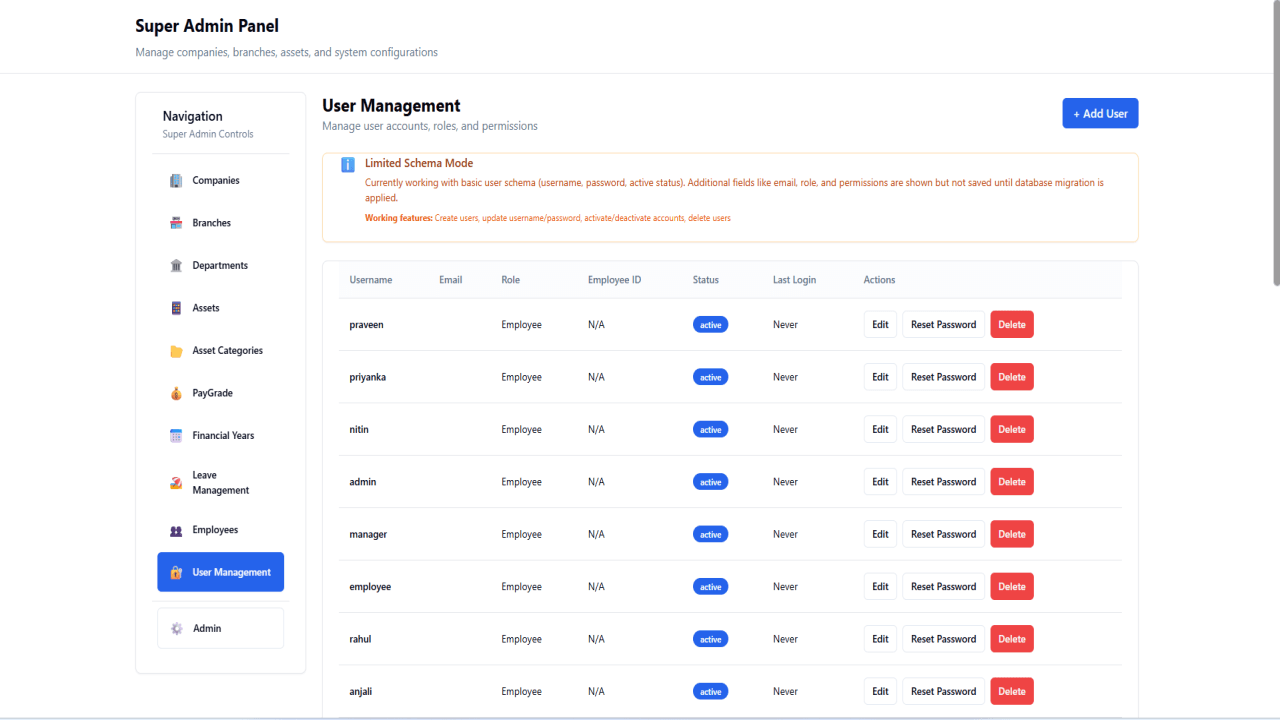Go to Branches in navigation

point(220,223)
